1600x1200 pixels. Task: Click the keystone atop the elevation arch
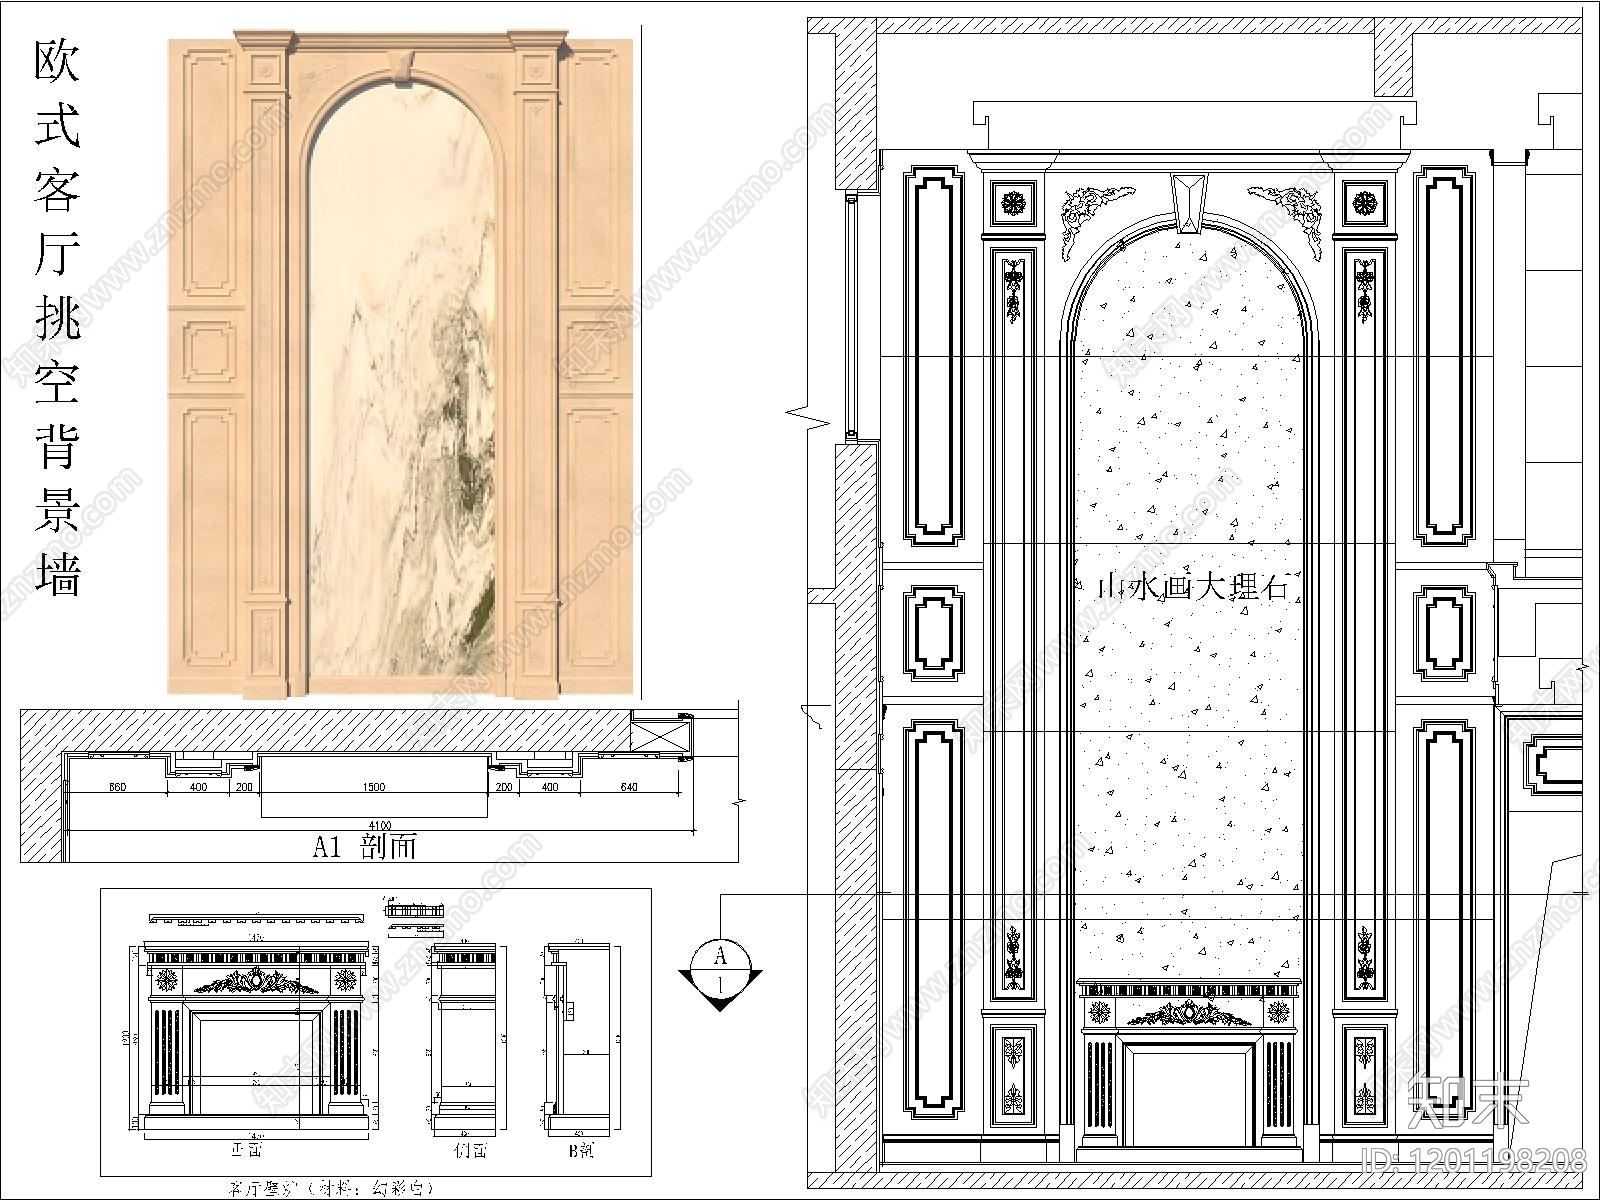point(1188,199)
